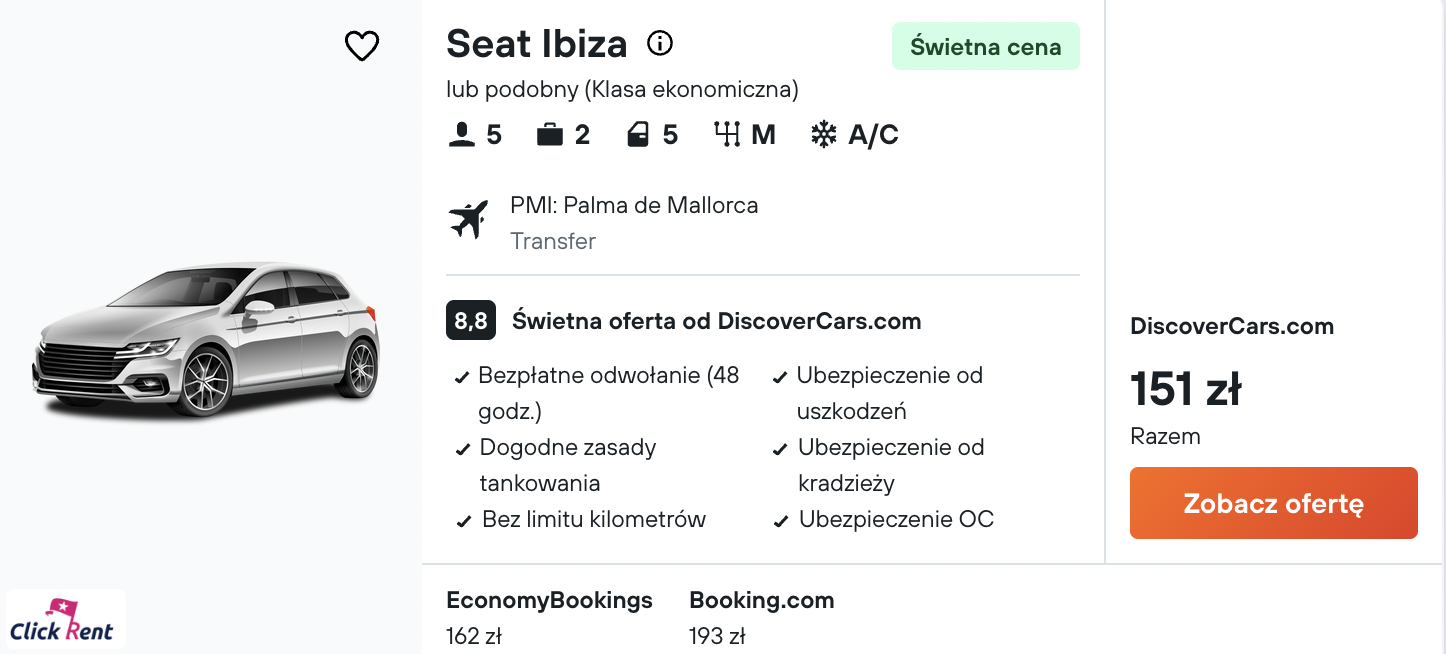Viewport: 1446px width, 654px height.
Task: Click the Seat Ibiza car title
Action: click(536, 44)
